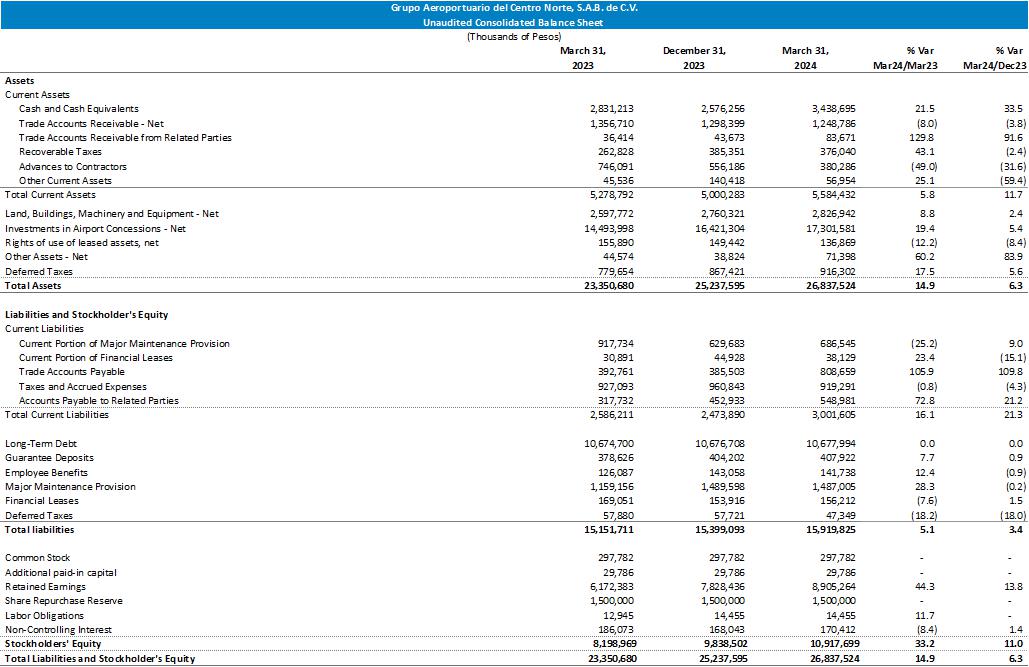Click the value 548,981
This screenshot has width=1029, height=667.
(x=837, y=400)
